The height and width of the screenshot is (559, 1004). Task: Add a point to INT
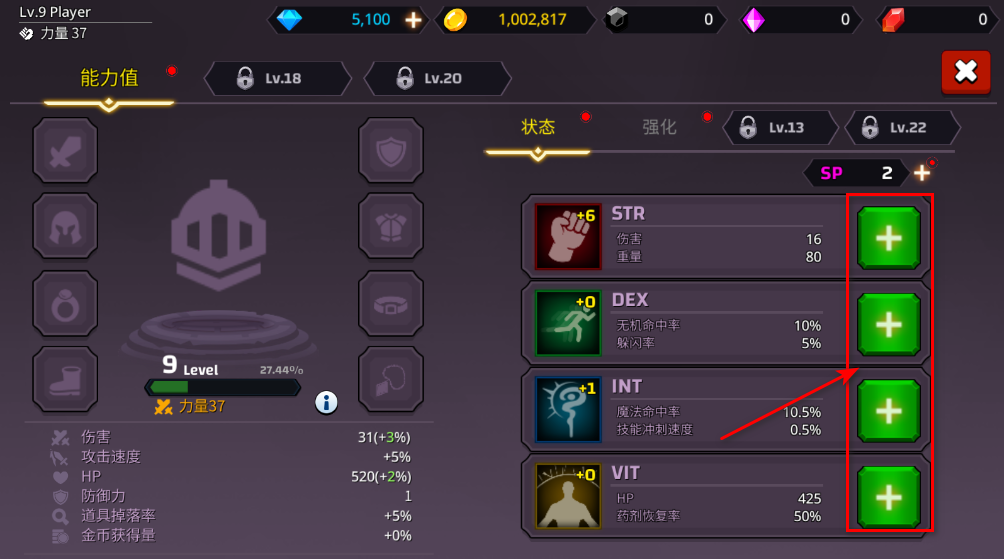[889, 410]
